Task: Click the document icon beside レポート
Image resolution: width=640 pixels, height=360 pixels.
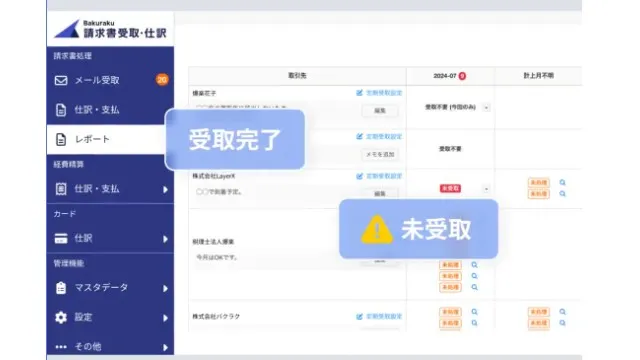Action: [x=61, y=139]
